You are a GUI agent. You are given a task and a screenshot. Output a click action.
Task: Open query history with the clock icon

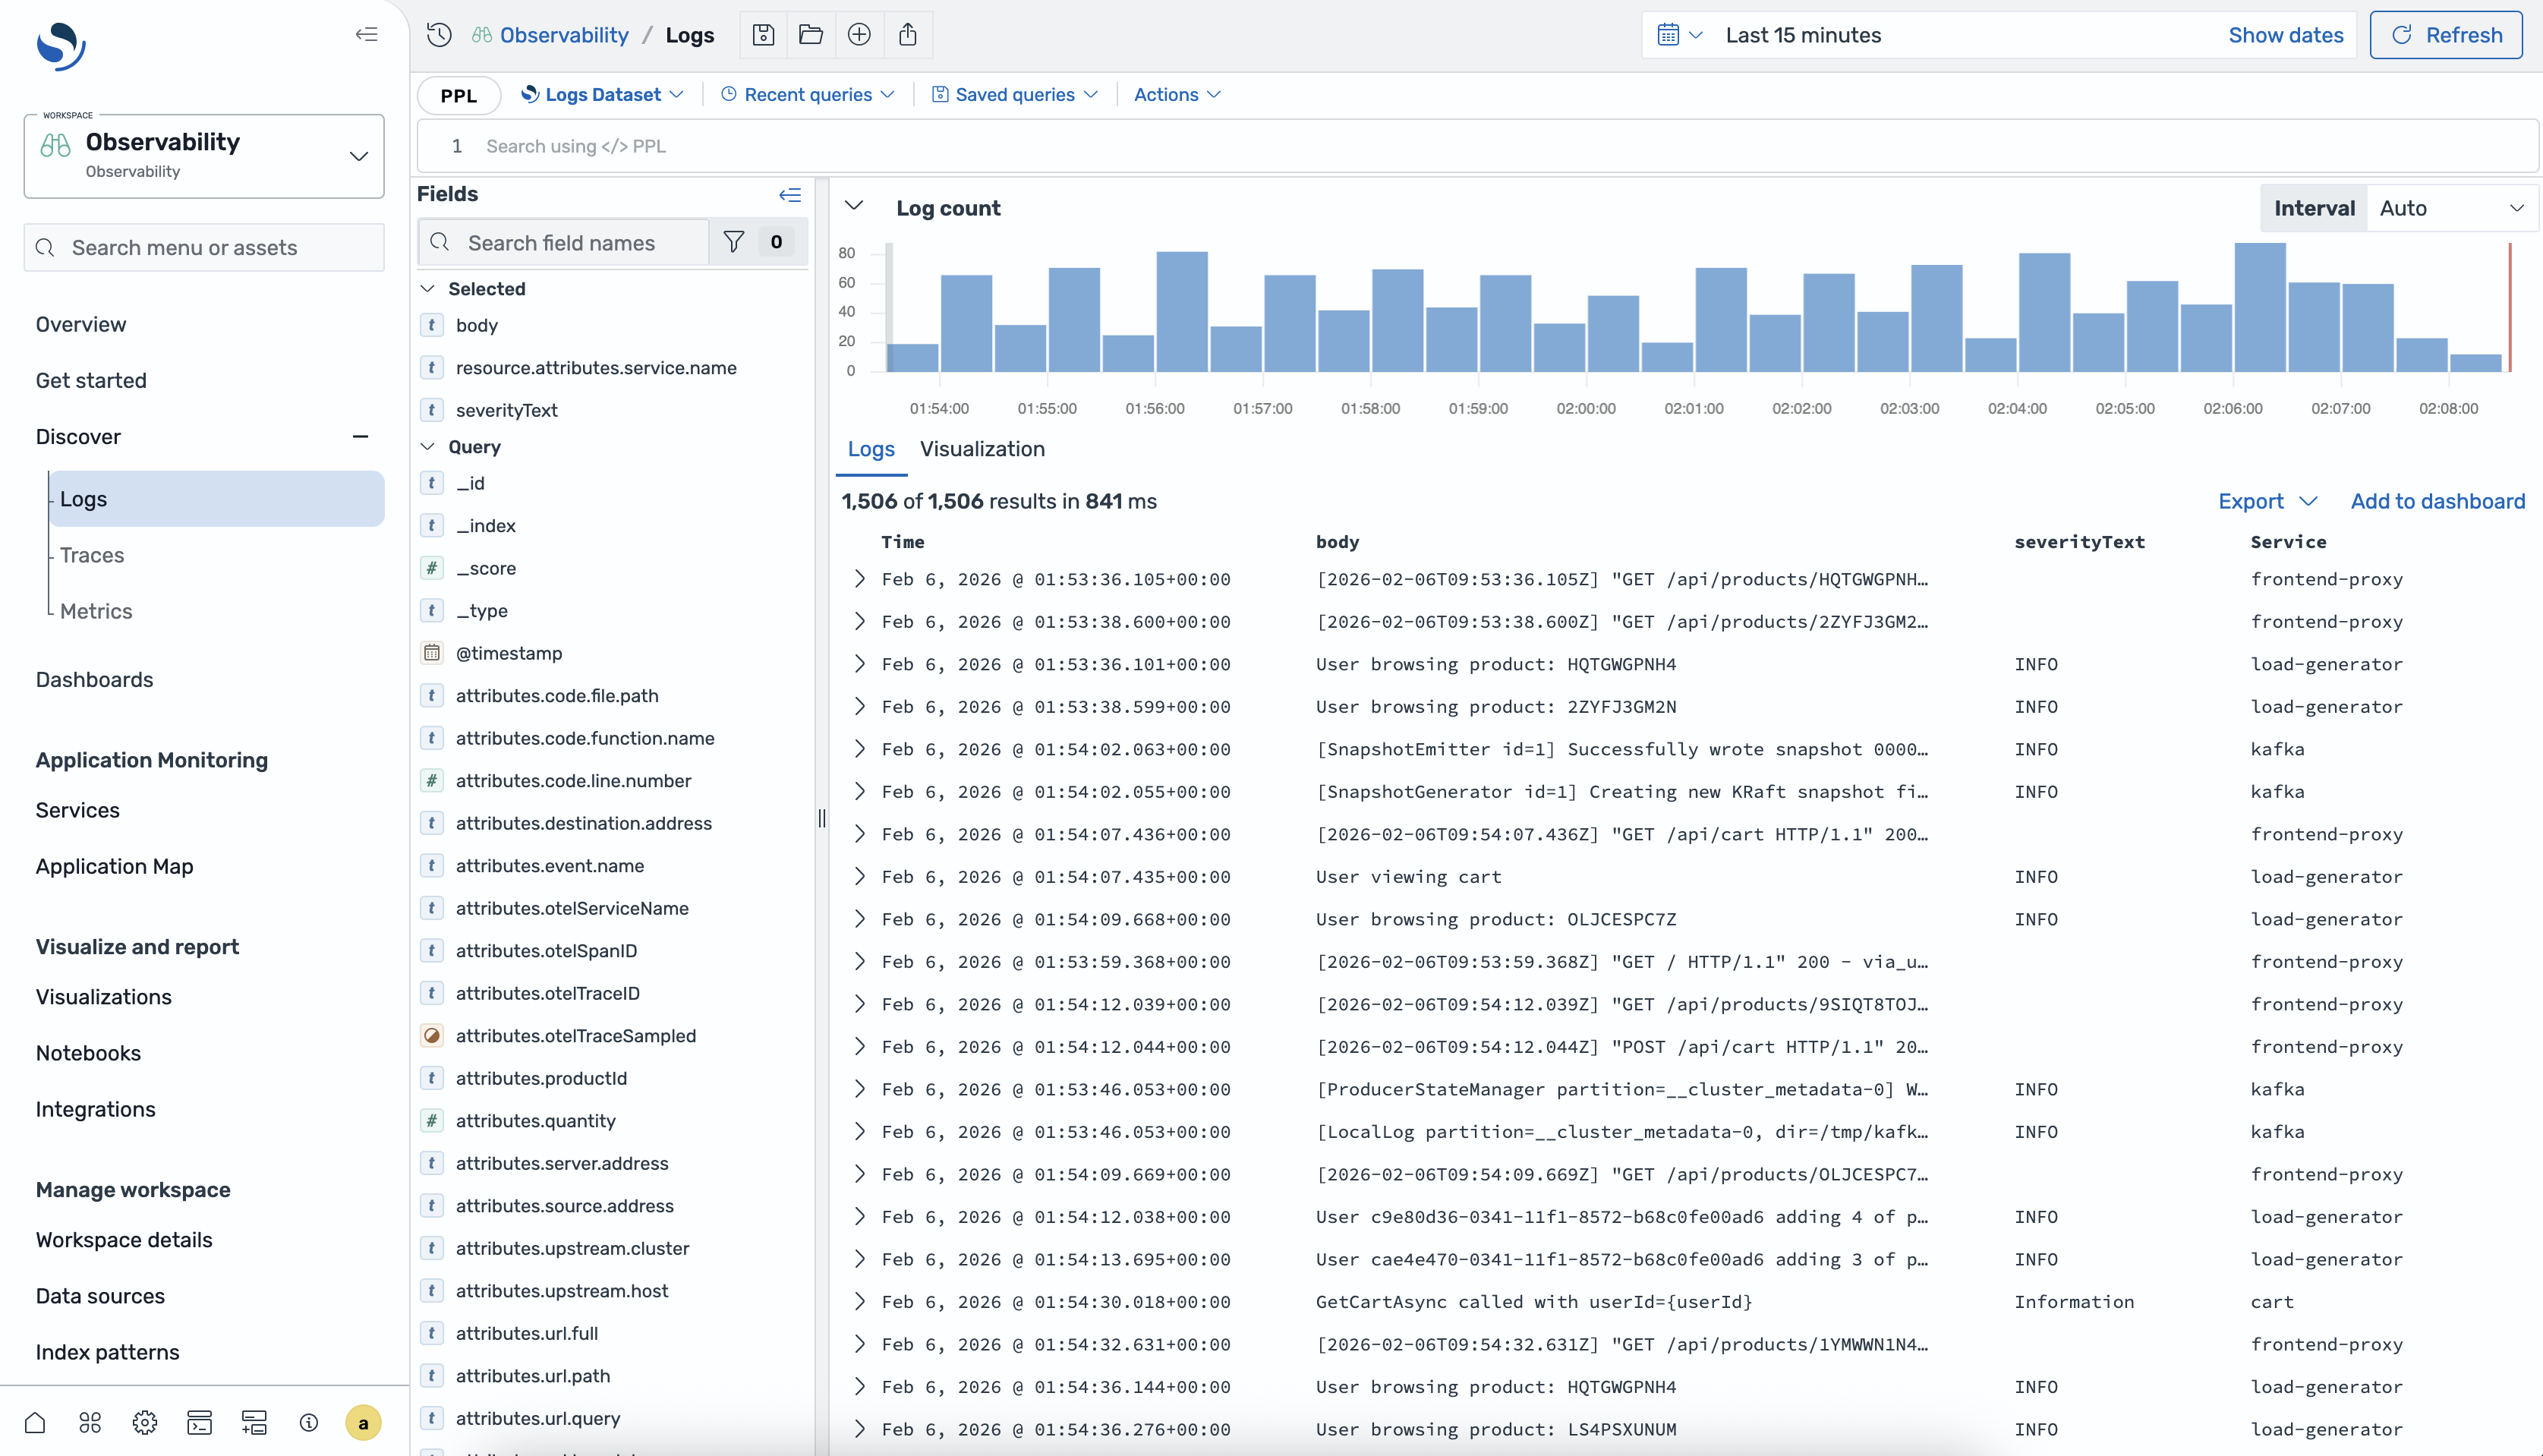point(438,34)
